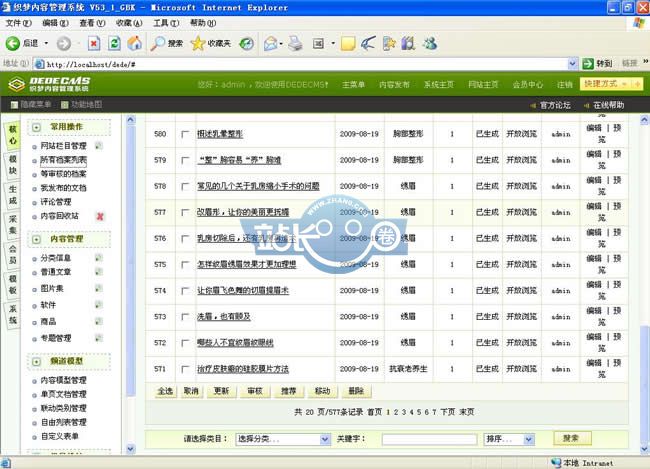Screen dimensions: 650x469
Task: Click the address bar URL field
Action: 306,64
